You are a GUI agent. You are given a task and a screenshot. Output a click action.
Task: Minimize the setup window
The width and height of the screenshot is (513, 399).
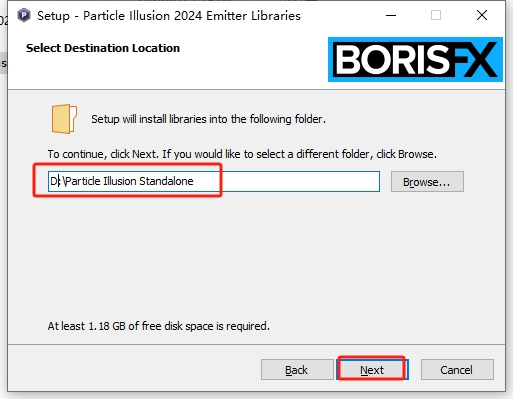click(x=391, y=15)
